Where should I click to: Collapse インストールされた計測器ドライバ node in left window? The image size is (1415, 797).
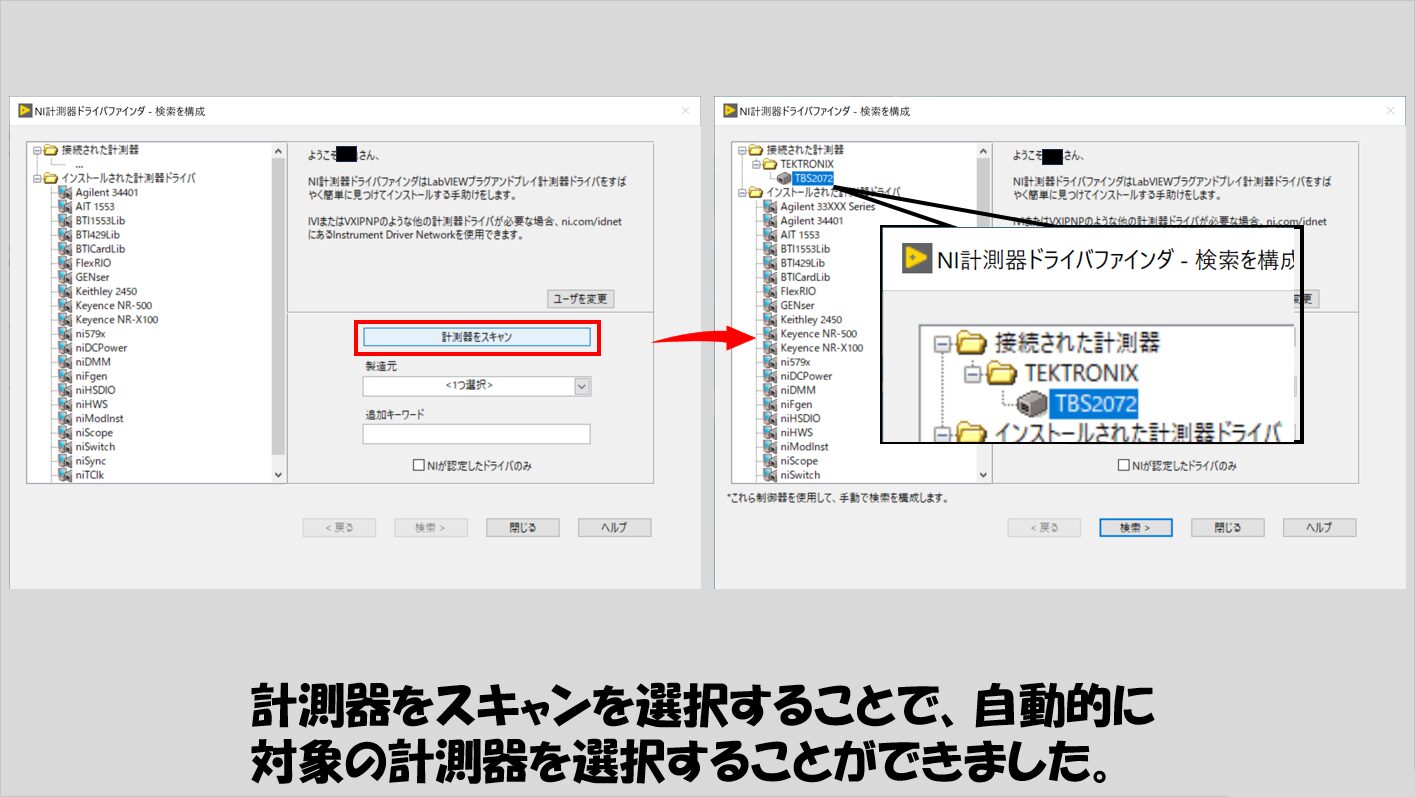click(37, 178)
